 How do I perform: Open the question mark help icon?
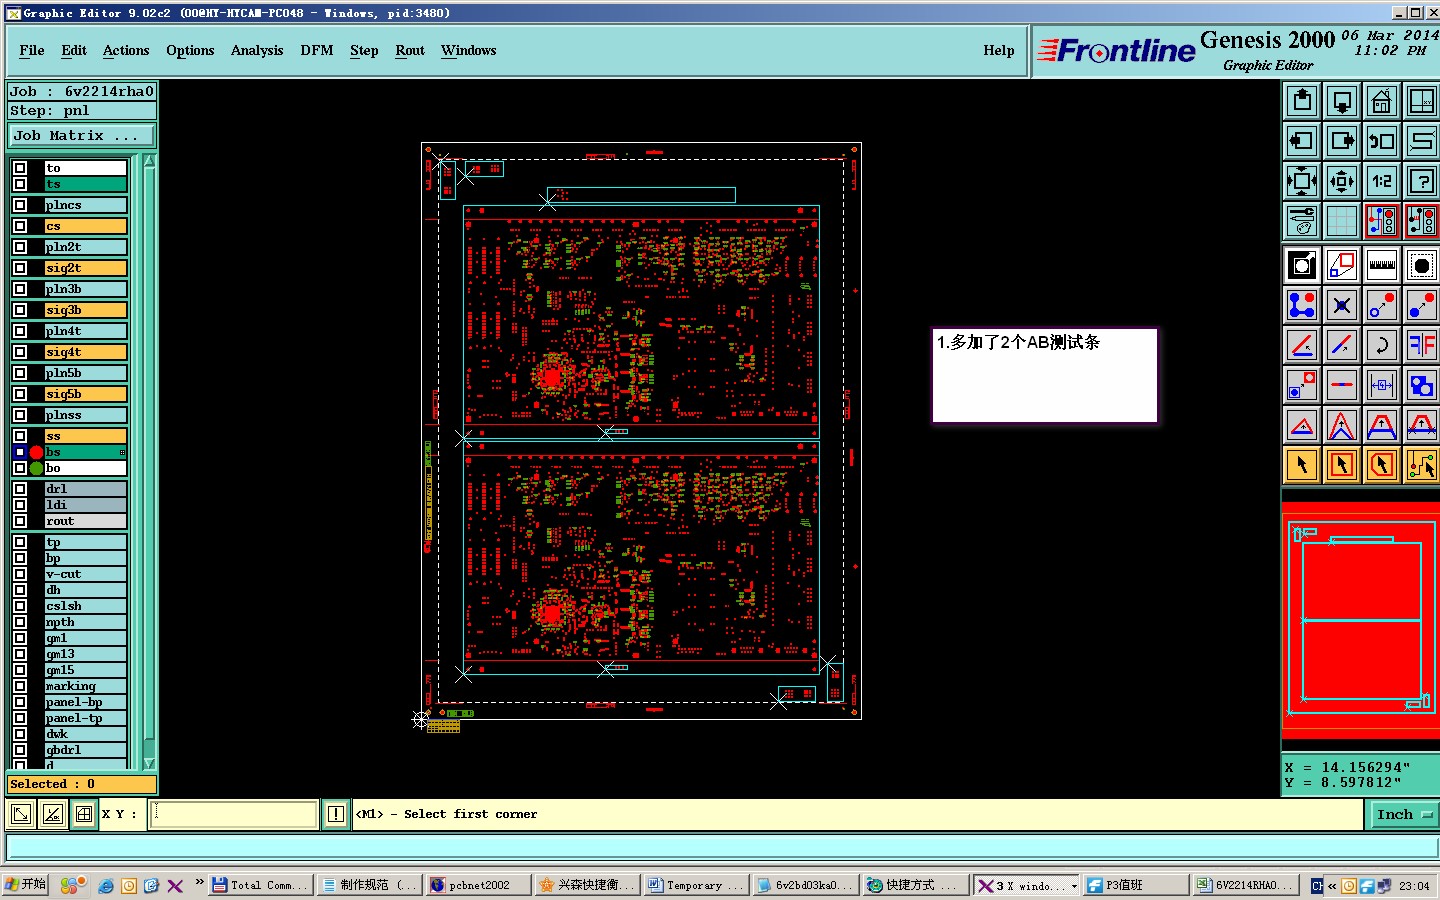(1422, 181)
